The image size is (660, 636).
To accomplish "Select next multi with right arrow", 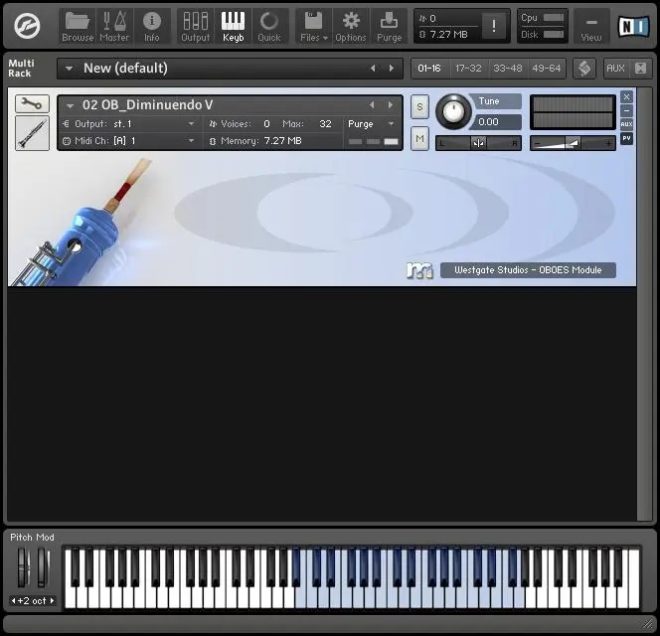I will [391, 68].
